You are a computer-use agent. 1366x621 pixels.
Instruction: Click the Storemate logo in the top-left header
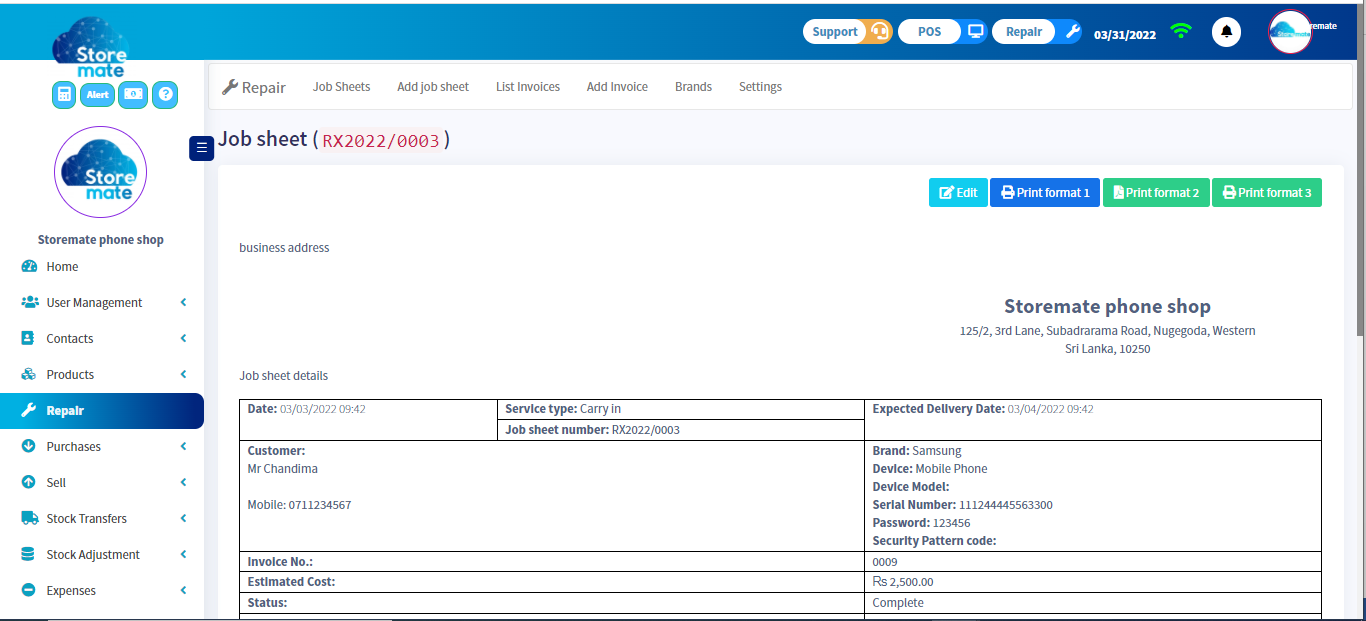tap(90, 46)
